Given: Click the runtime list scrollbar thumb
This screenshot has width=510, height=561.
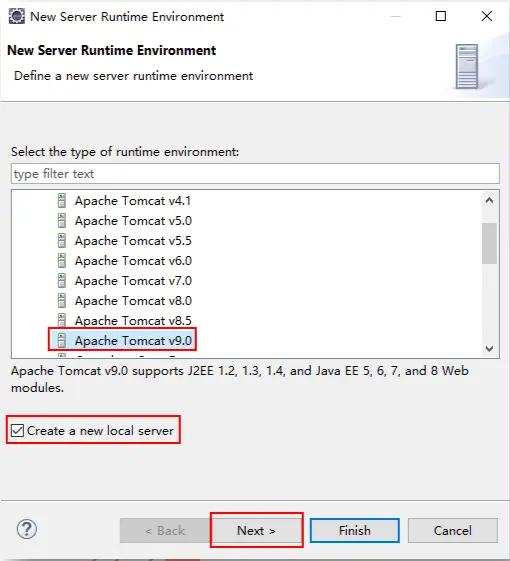Looking at the screenshot, I should tap(489, 243).
